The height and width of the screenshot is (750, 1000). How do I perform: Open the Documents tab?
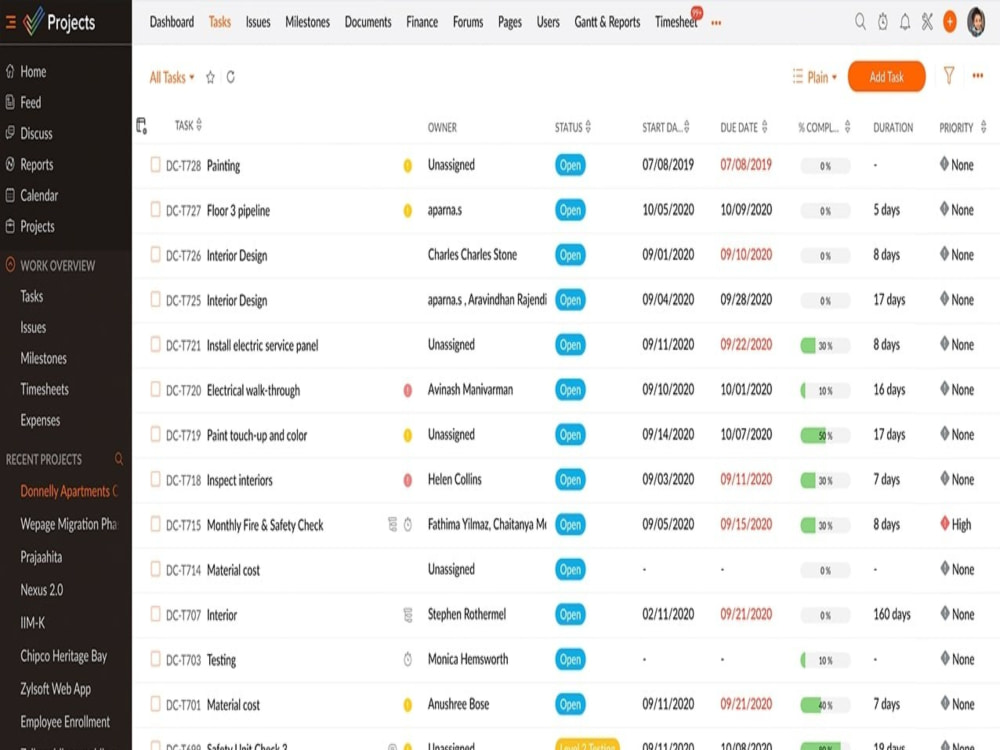(x=368, y=22)
